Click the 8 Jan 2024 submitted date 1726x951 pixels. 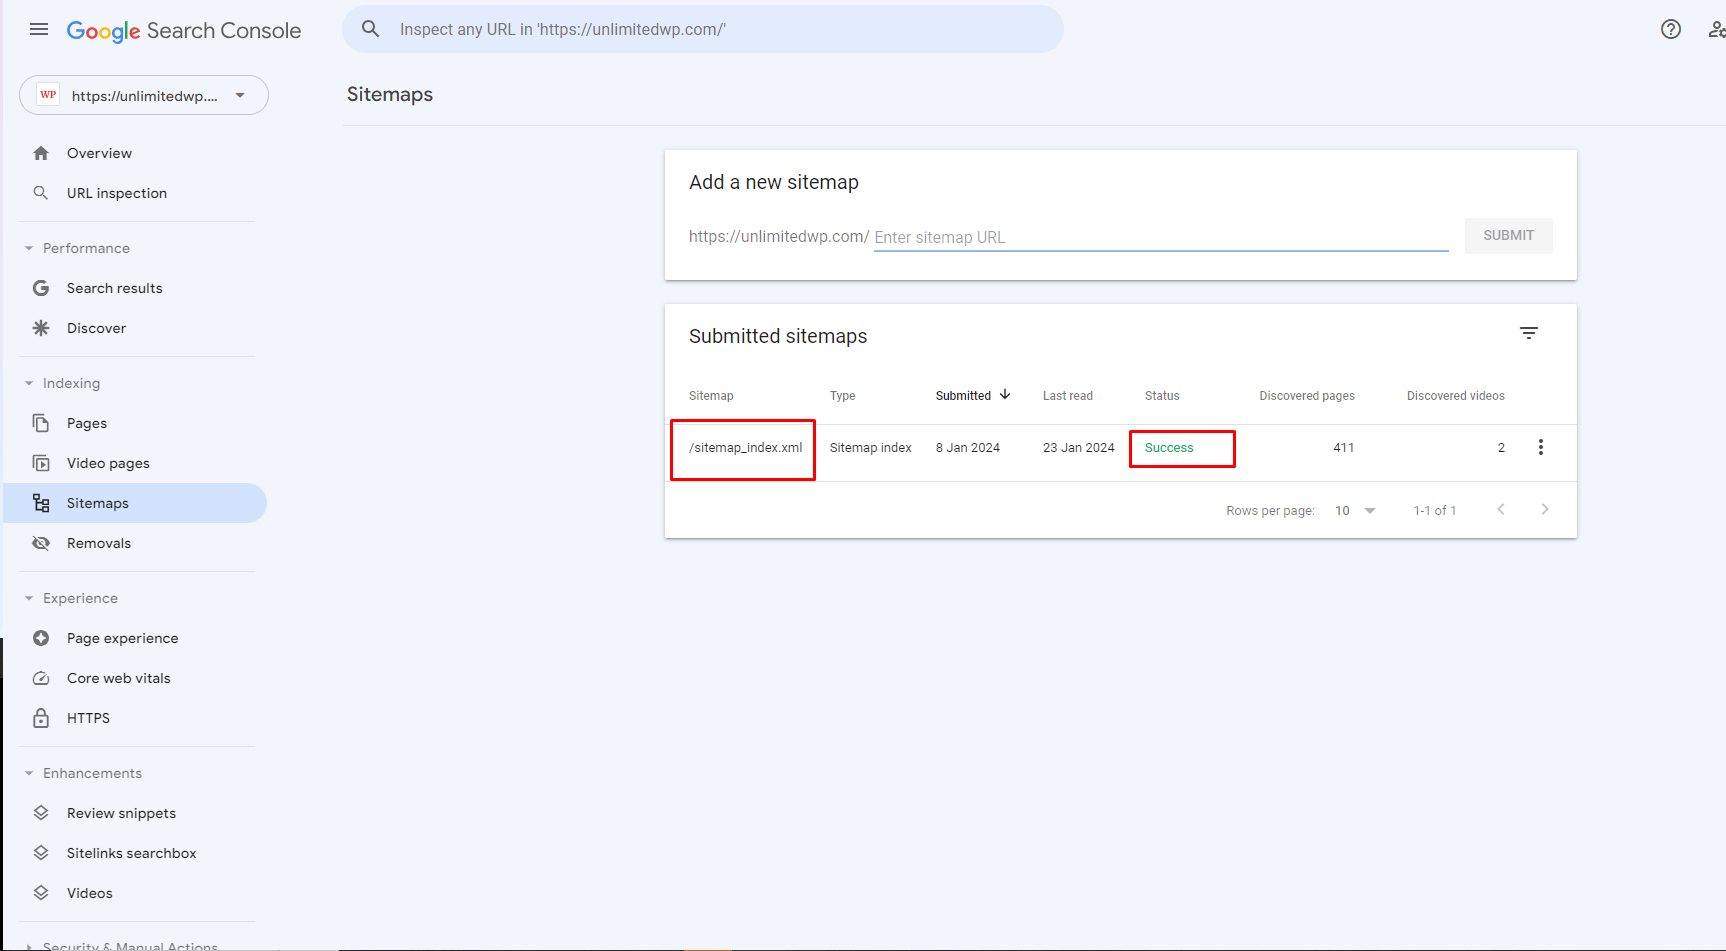[967, 448]
